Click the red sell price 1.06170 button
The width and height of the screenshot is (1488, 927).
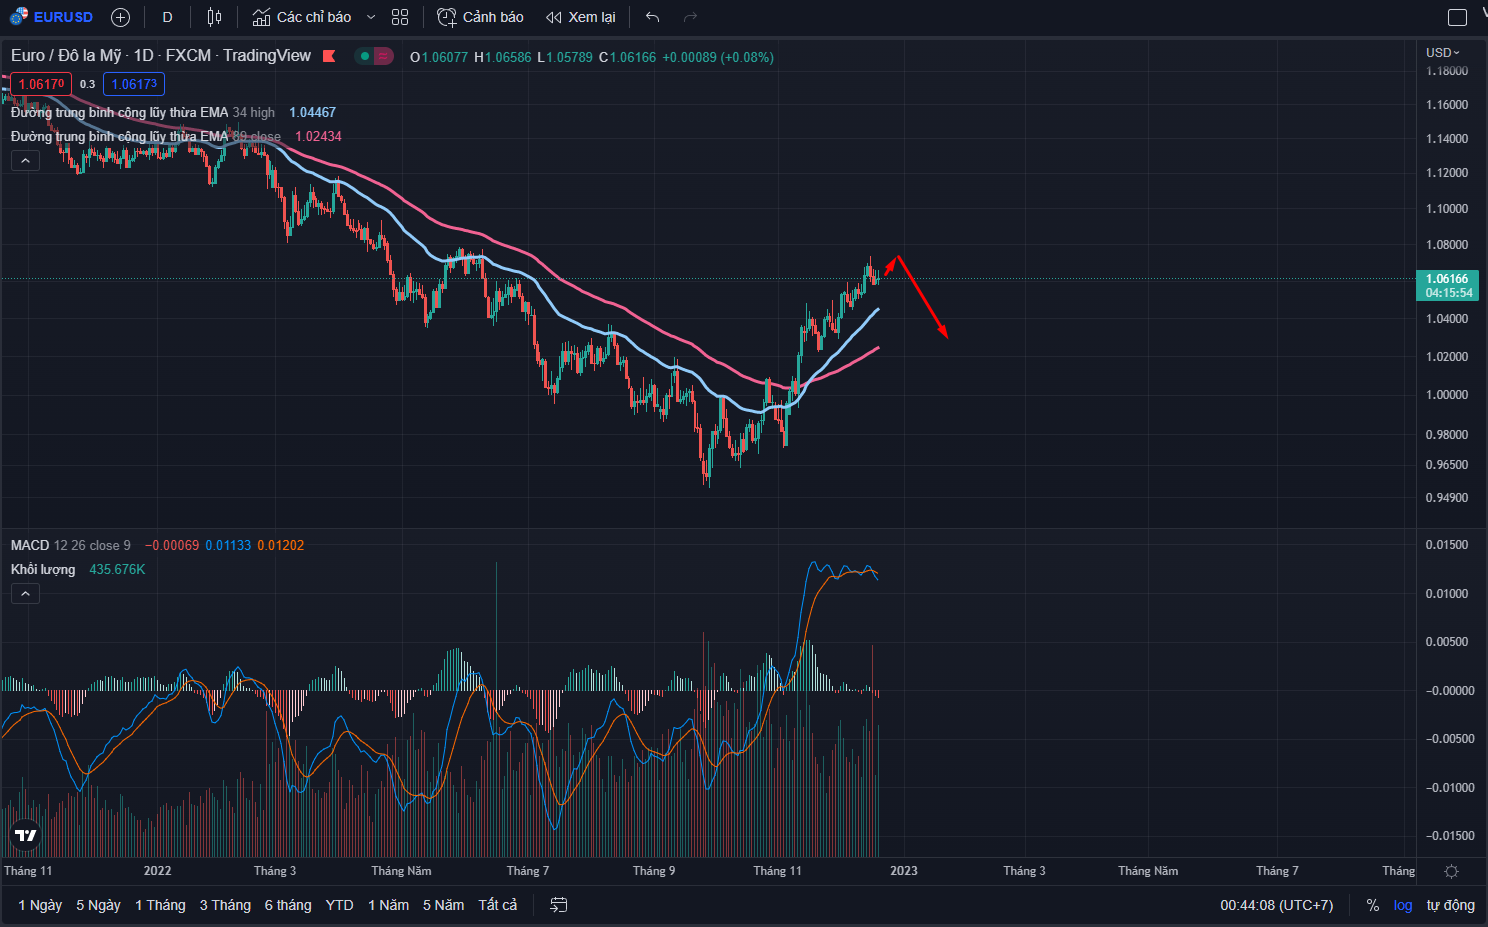coord(41,84)
